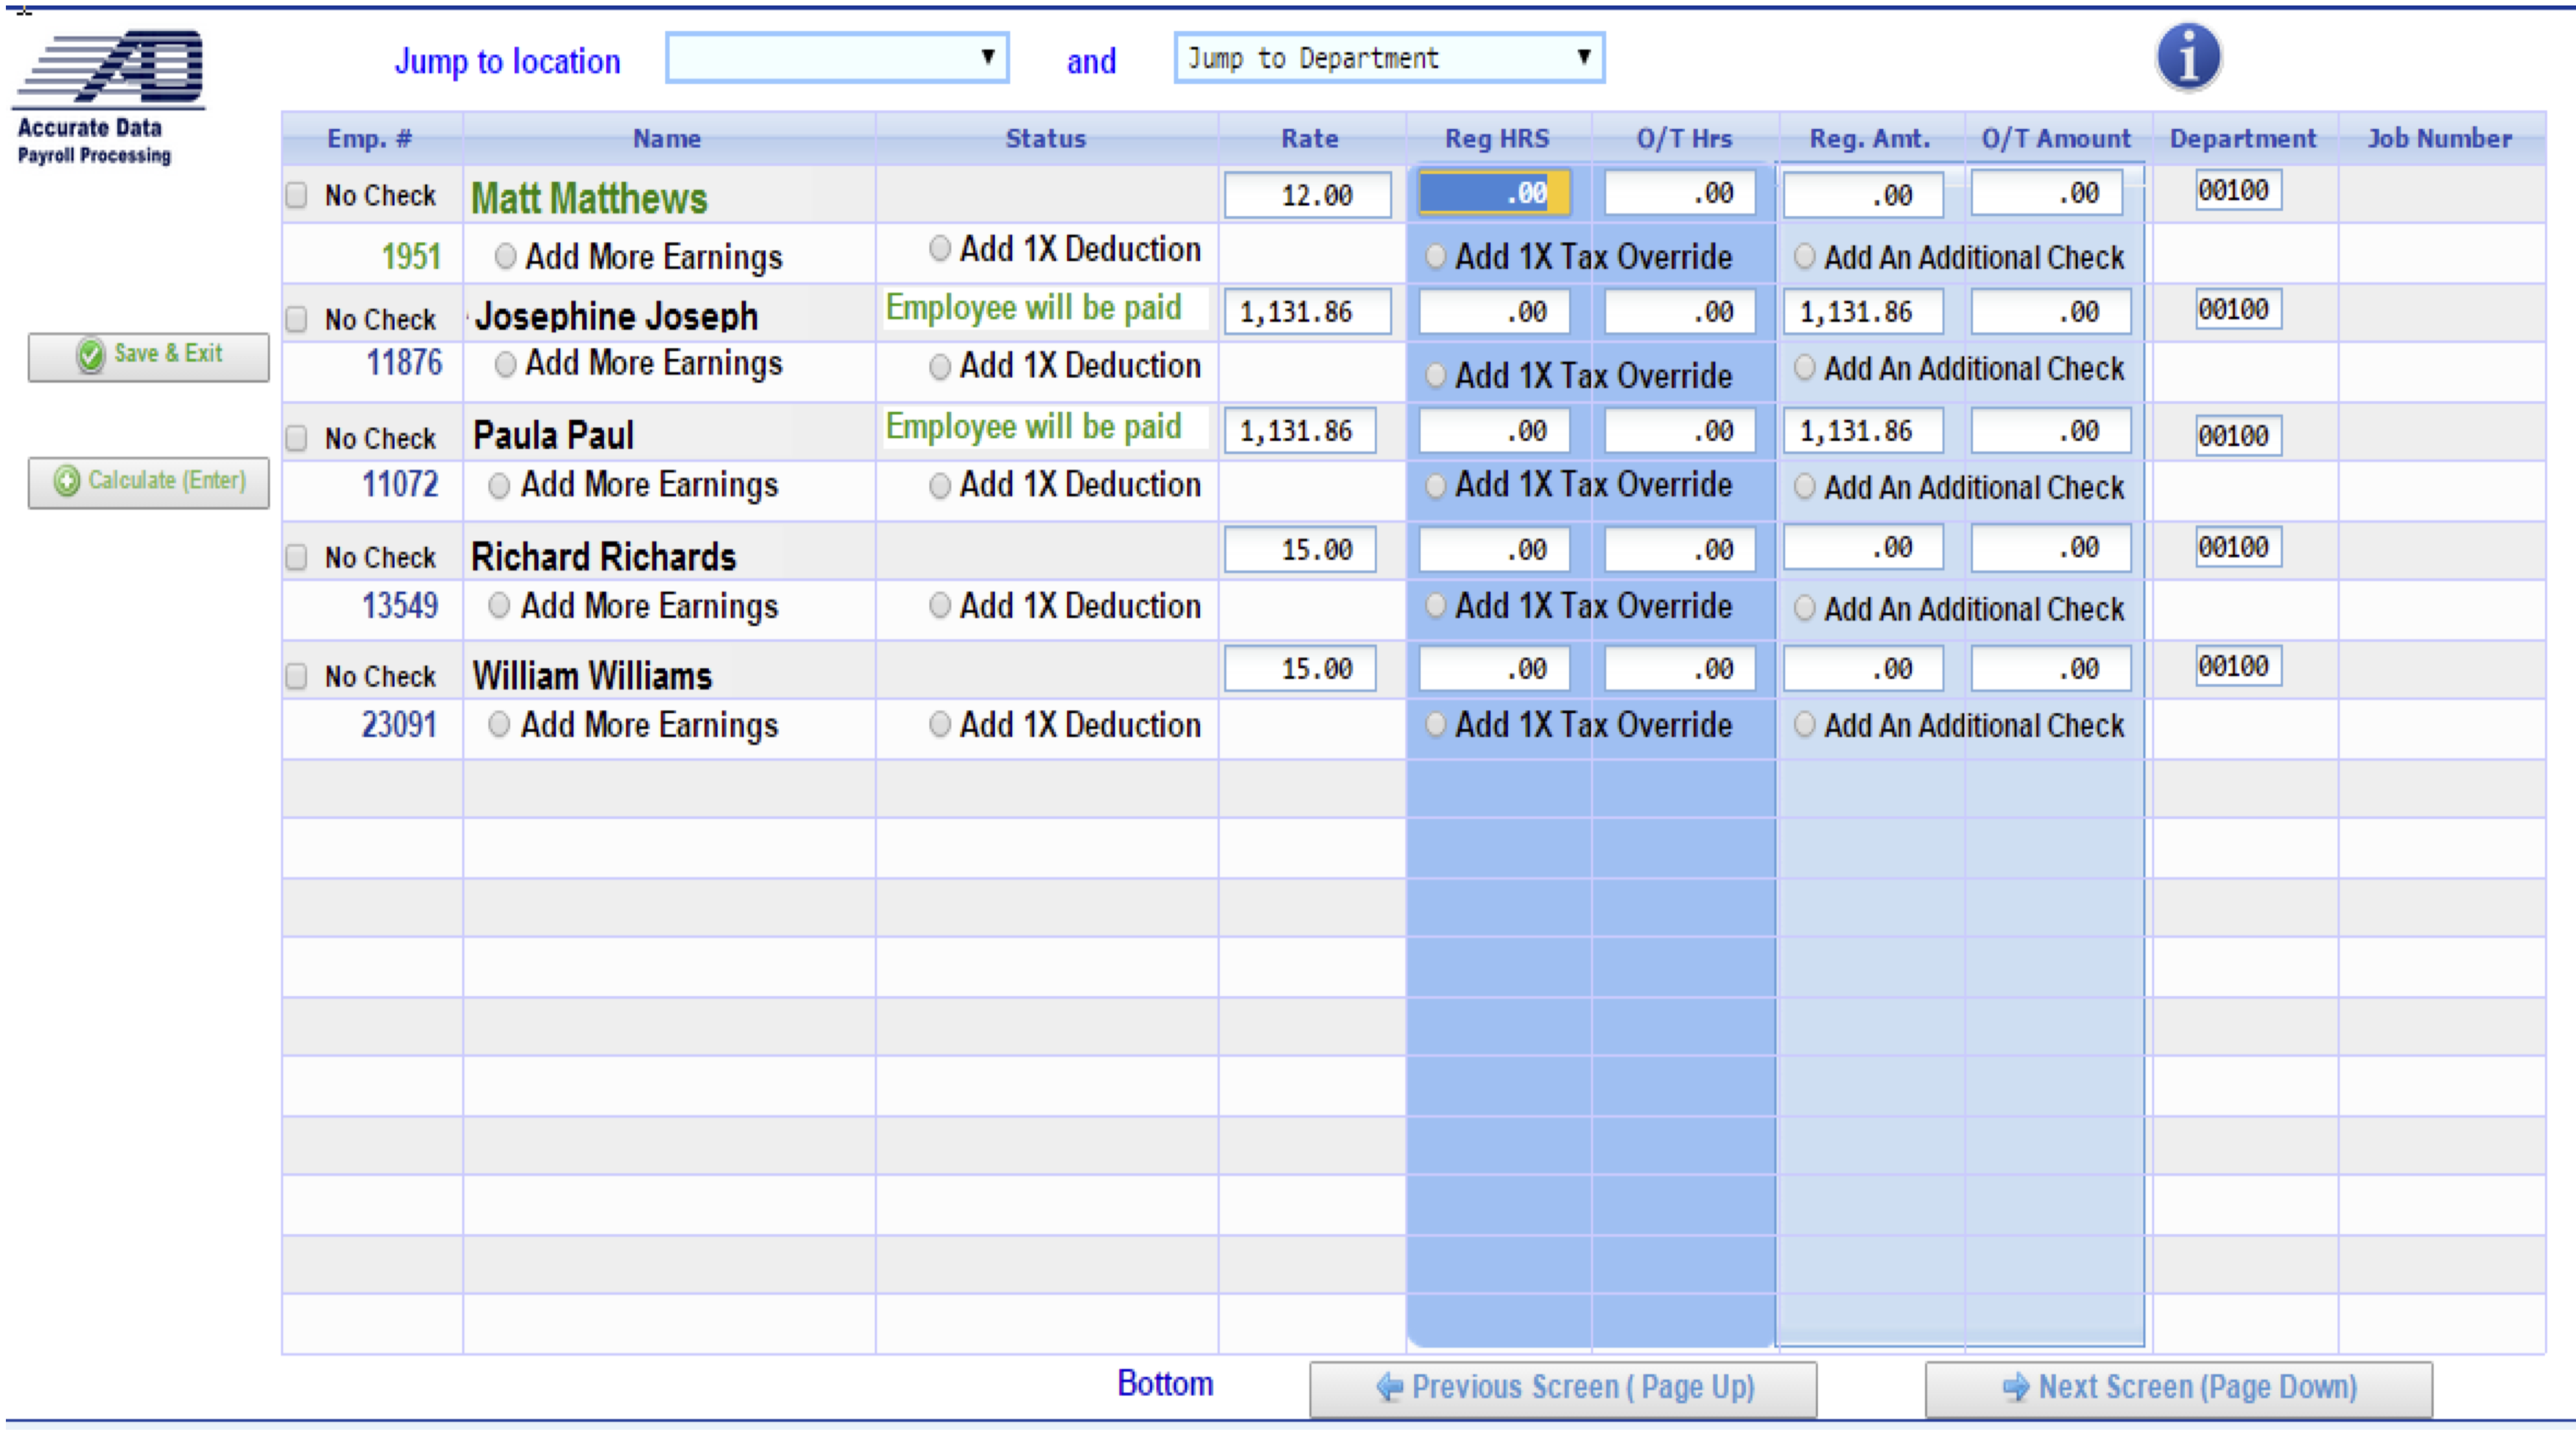This screenshot has width=2576, height=1431.
Task: Select Add More Earnings for employee 13549
Action: pos(499,606)
